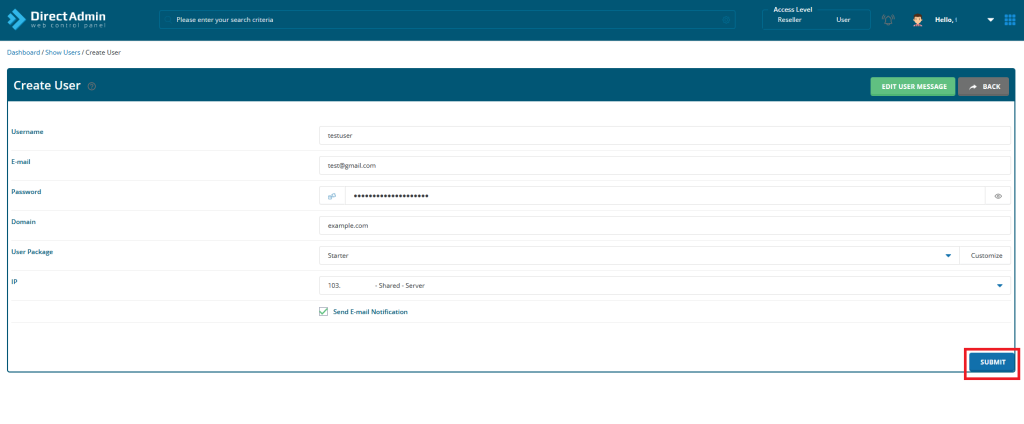
Task: Open the apps grid menu icon
Action: tap(1009, 20)
